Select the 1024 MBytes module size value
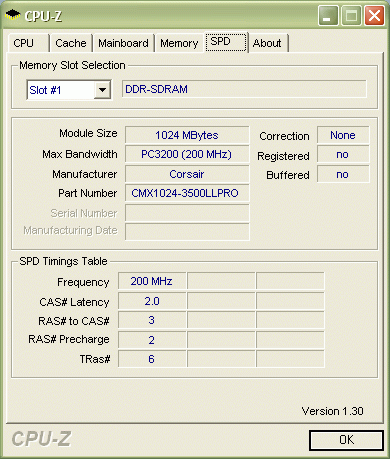Screen dimensions: 390x459 [x=187, y=135]
